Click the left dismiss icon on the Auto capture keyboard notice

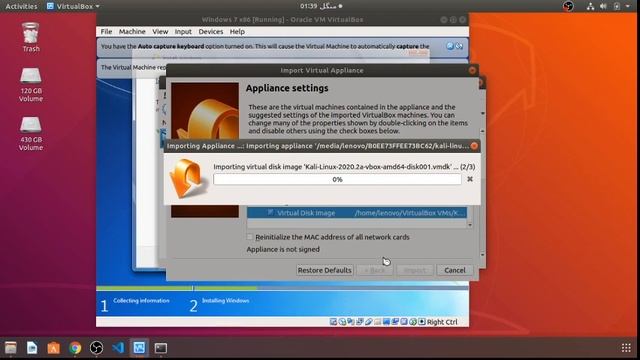click(450, 46)
